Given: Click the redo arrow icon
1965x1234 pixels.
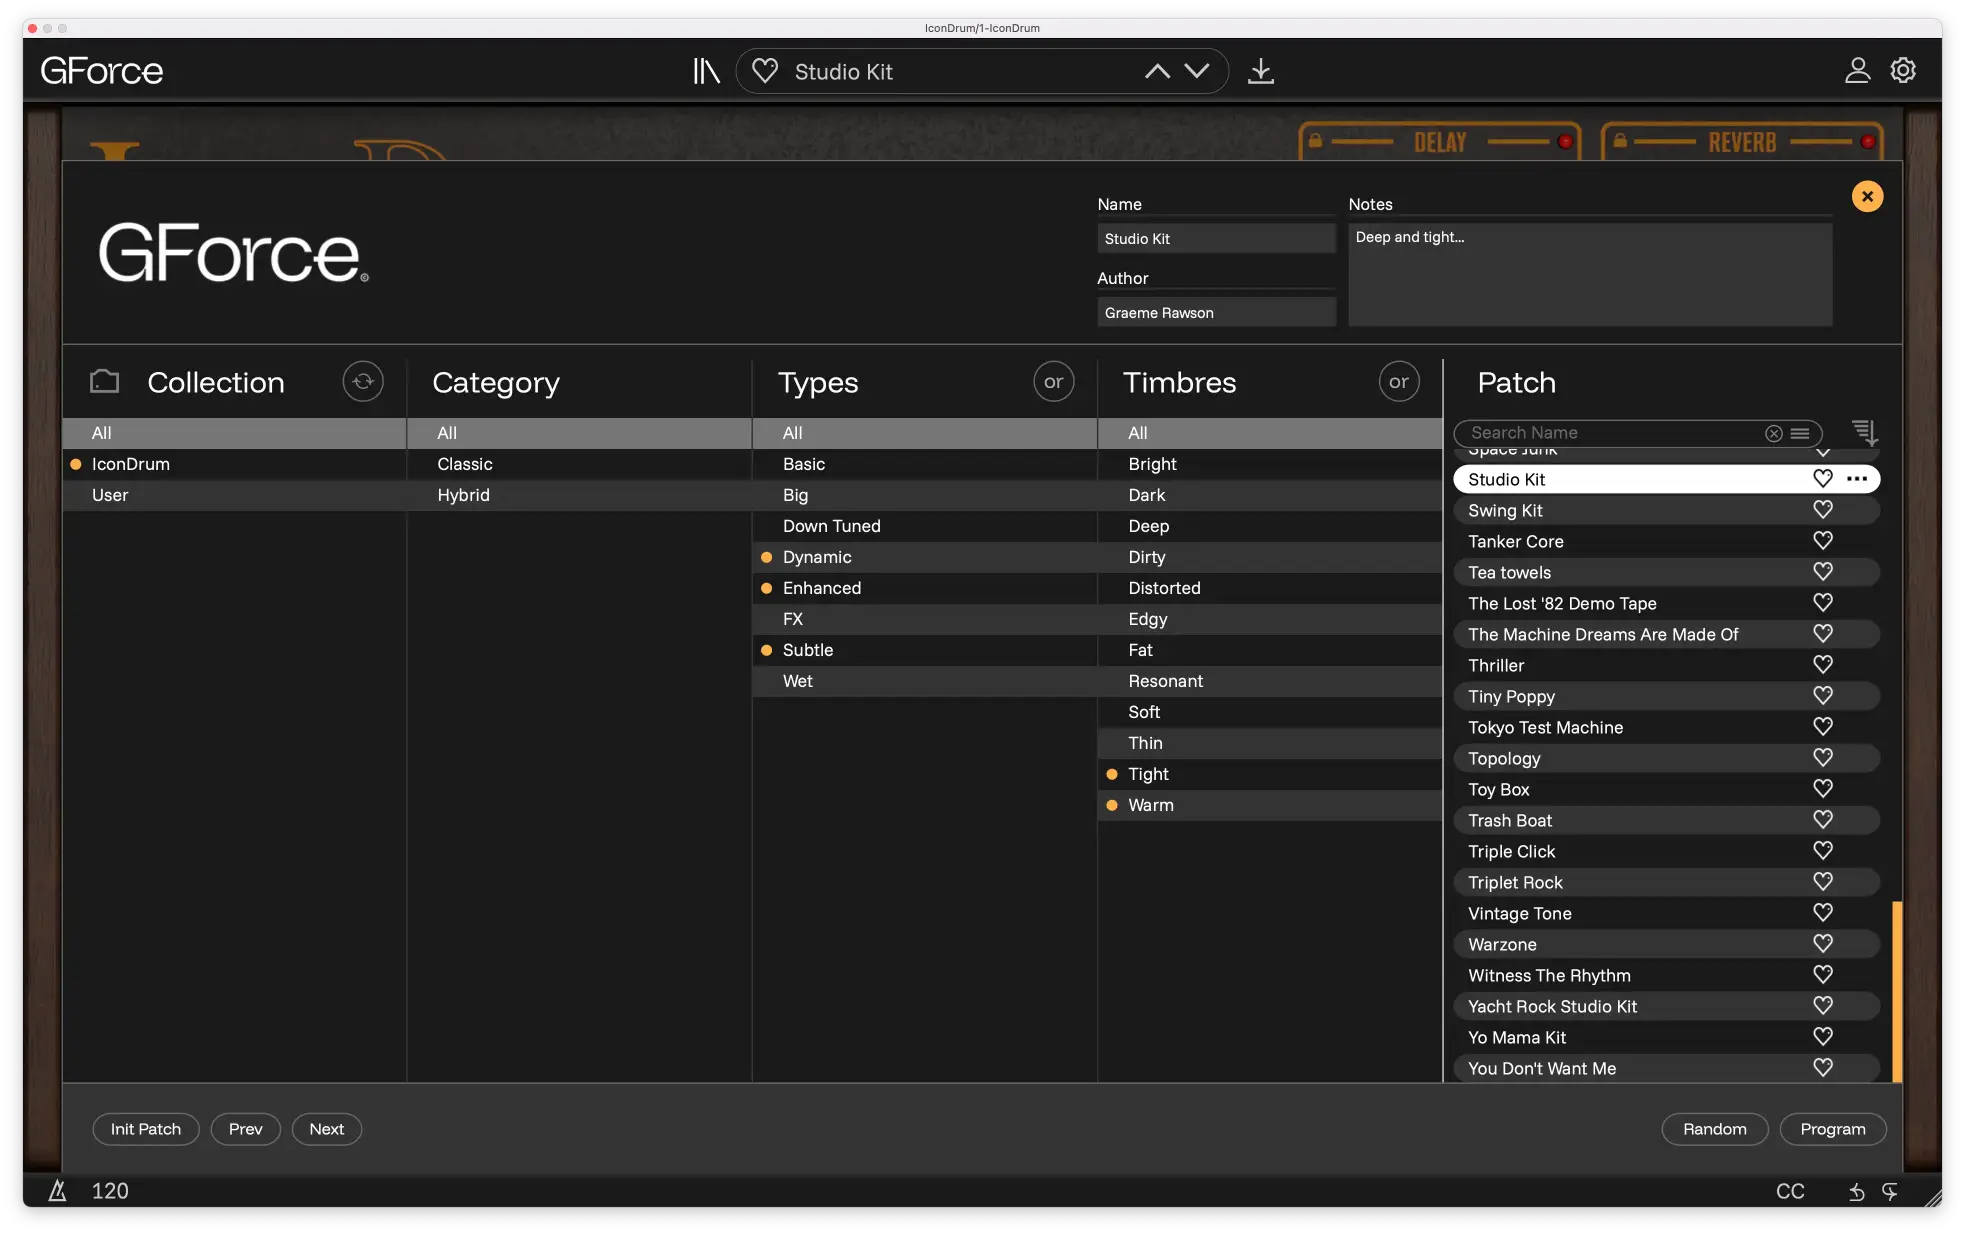Looking at the screenshot, I should pos(1889,1191).
